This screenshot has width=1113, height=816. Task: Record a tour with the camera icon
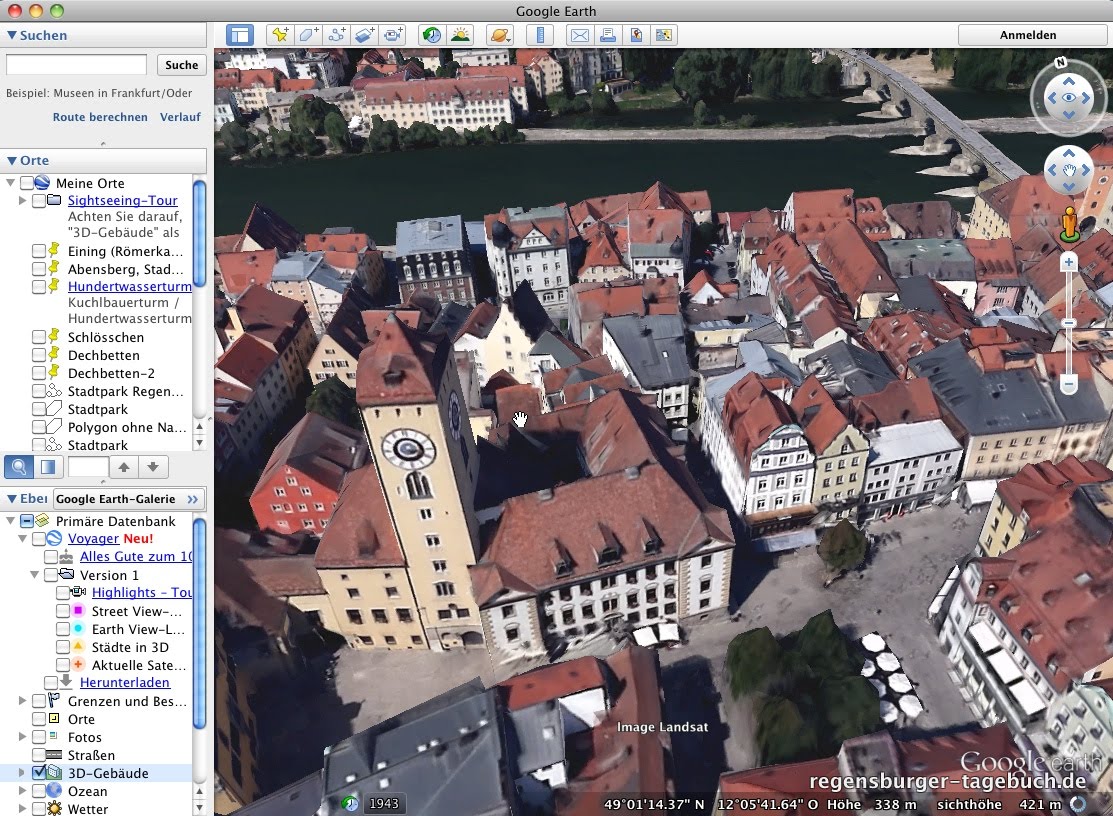click(393, 35)
